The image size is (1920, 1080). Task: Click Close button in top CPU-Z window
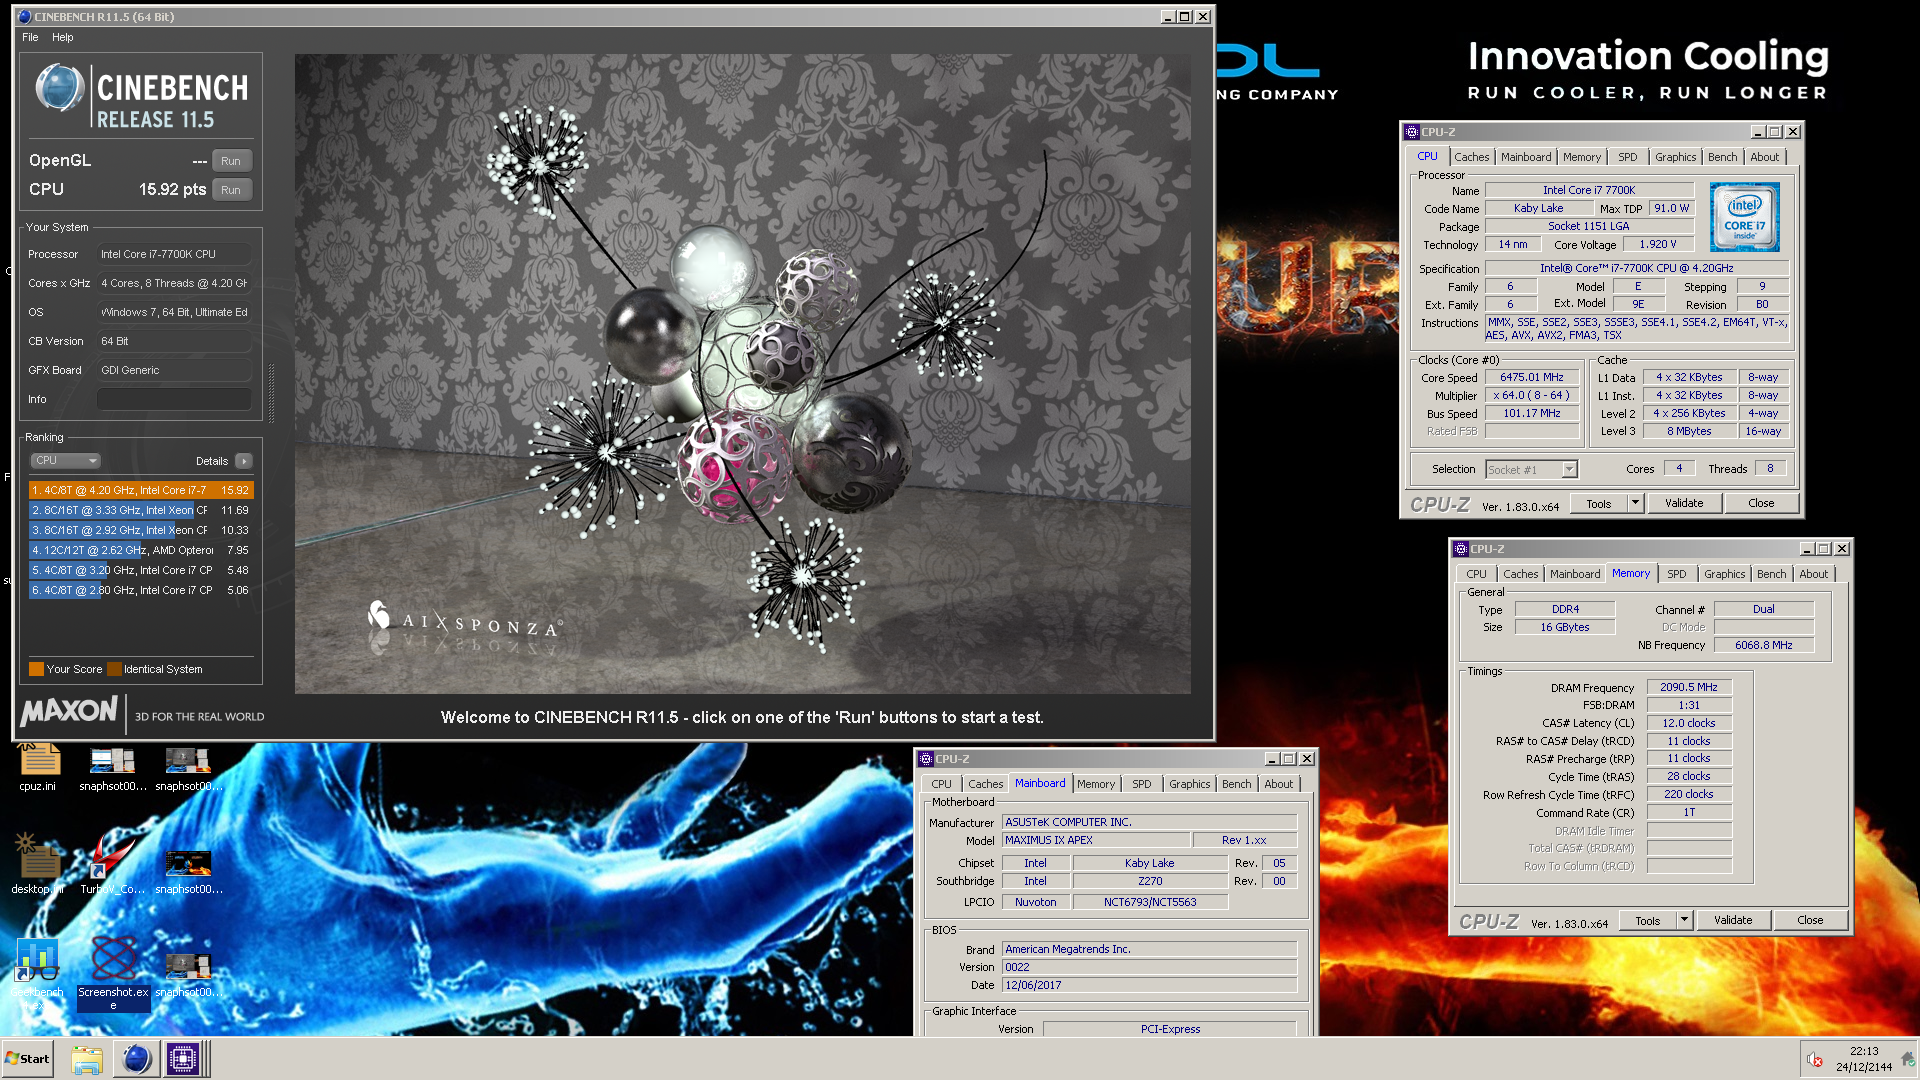(1761, 504)
